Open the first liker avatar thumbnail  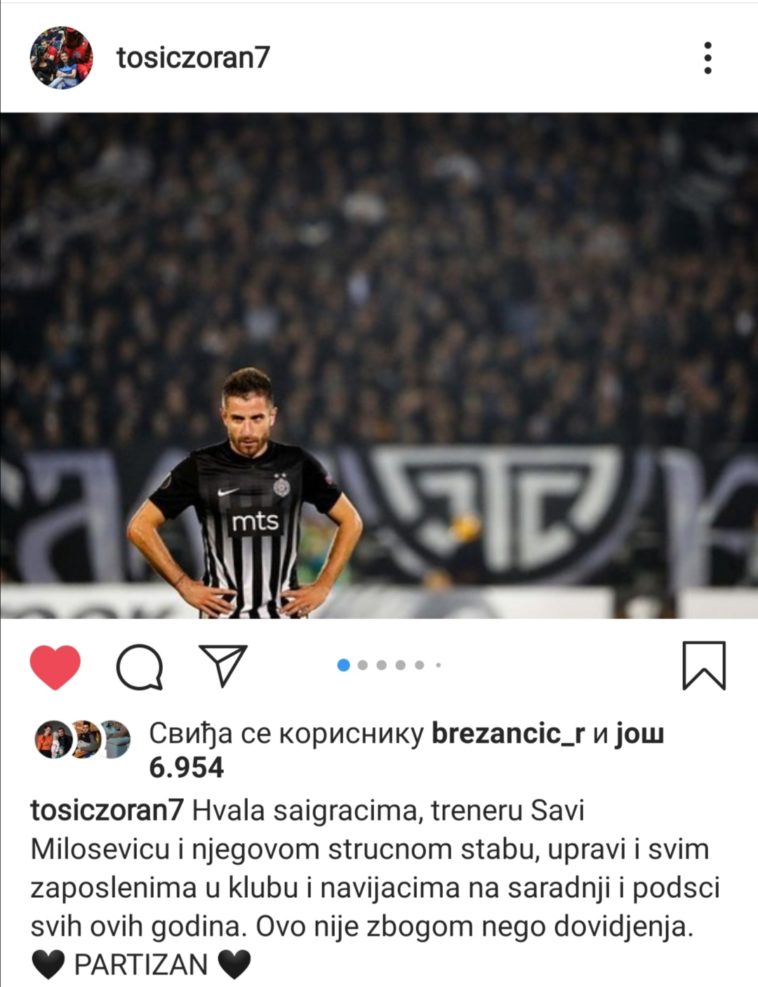(53, 739)
